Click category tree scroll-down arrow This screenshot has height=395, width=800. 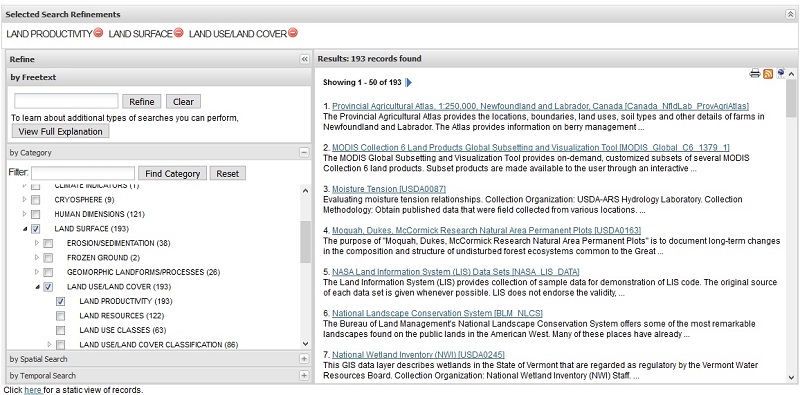305,344
